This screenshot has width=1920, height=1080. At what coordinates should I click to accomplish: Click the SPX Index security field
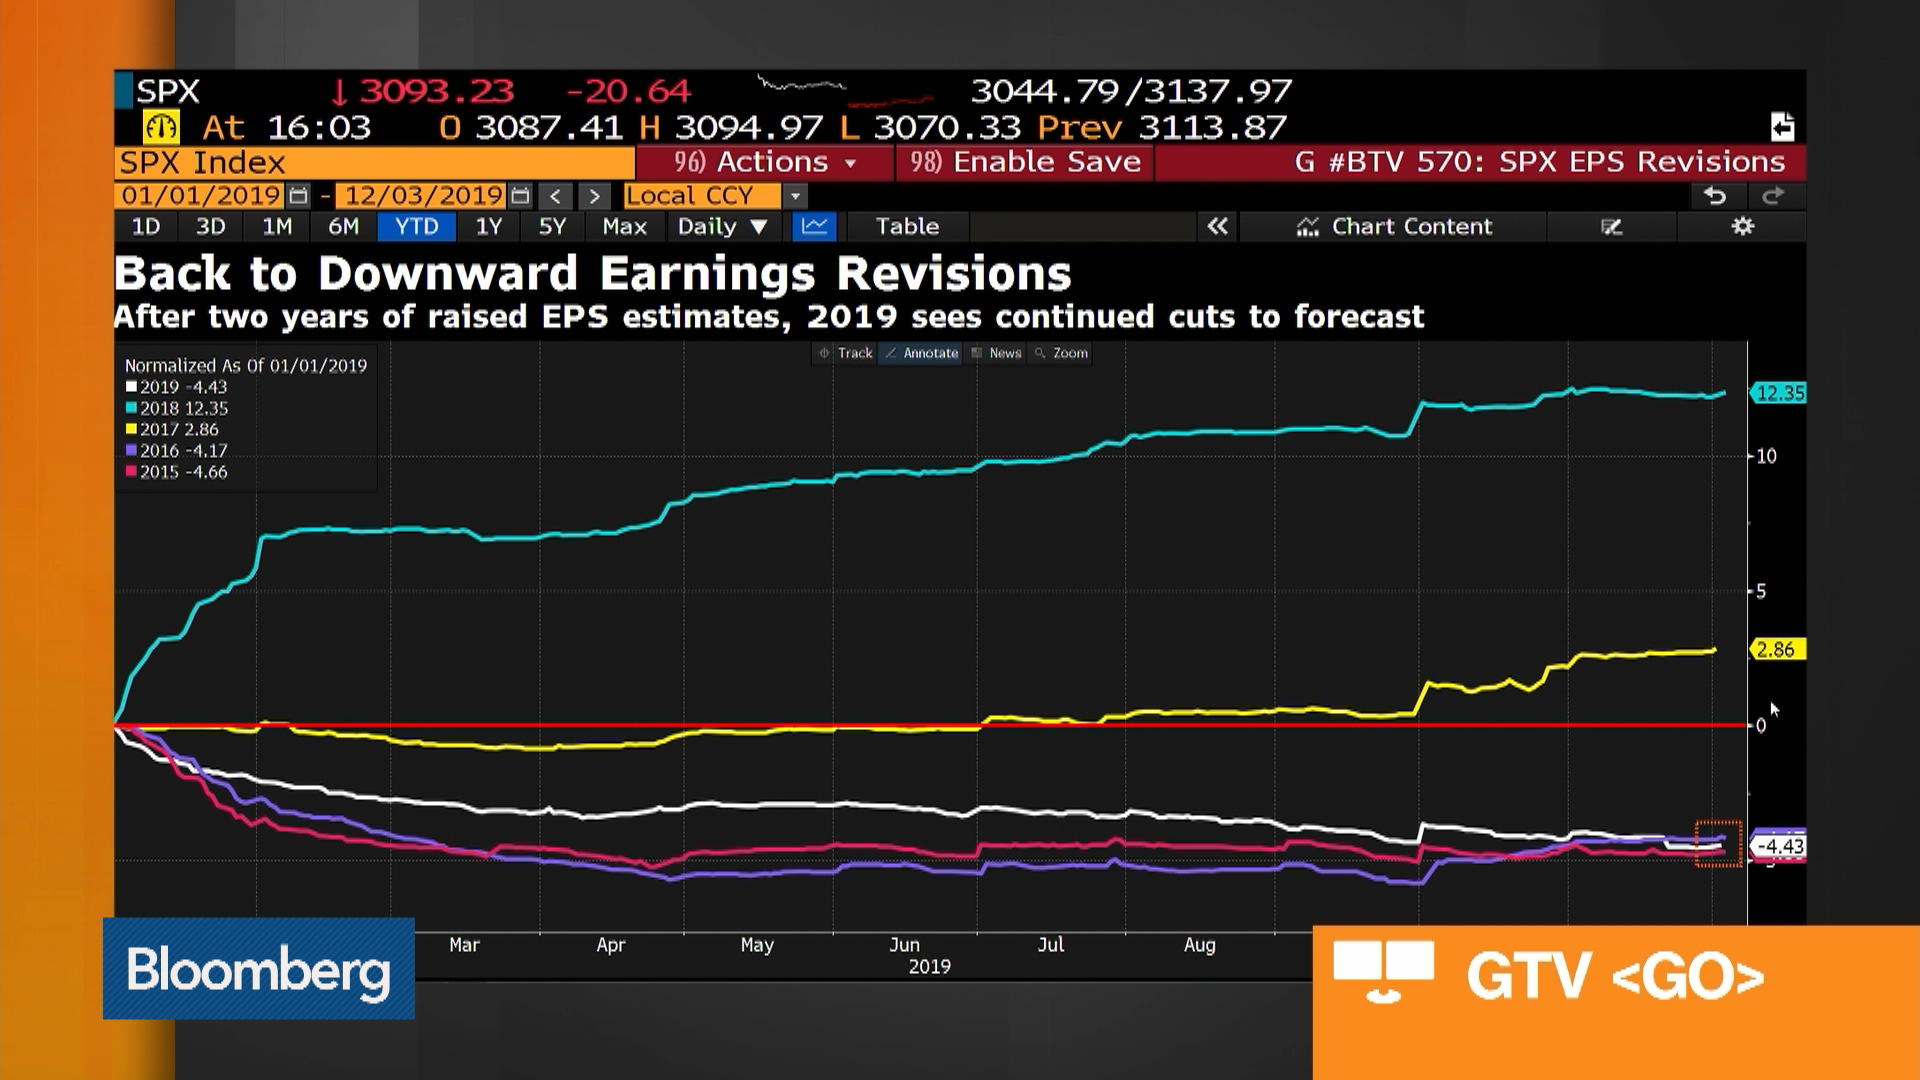tap(375, 162)
